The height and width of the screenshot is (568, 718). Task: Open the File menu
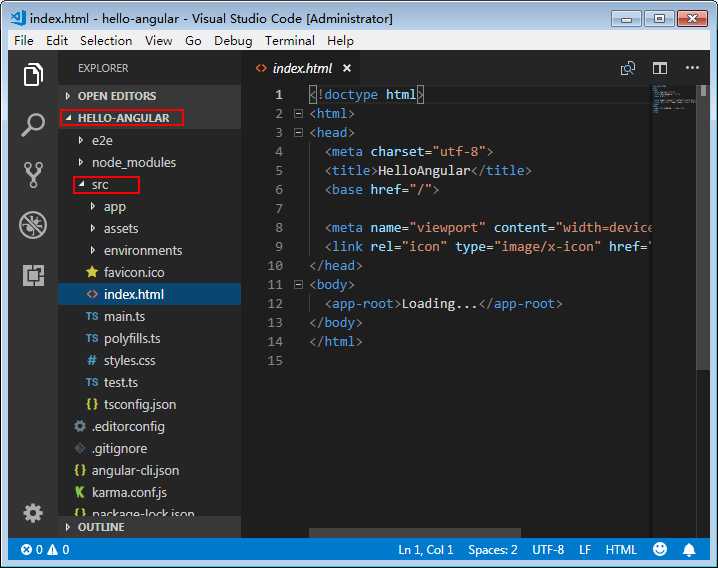(x=24, y=41)
